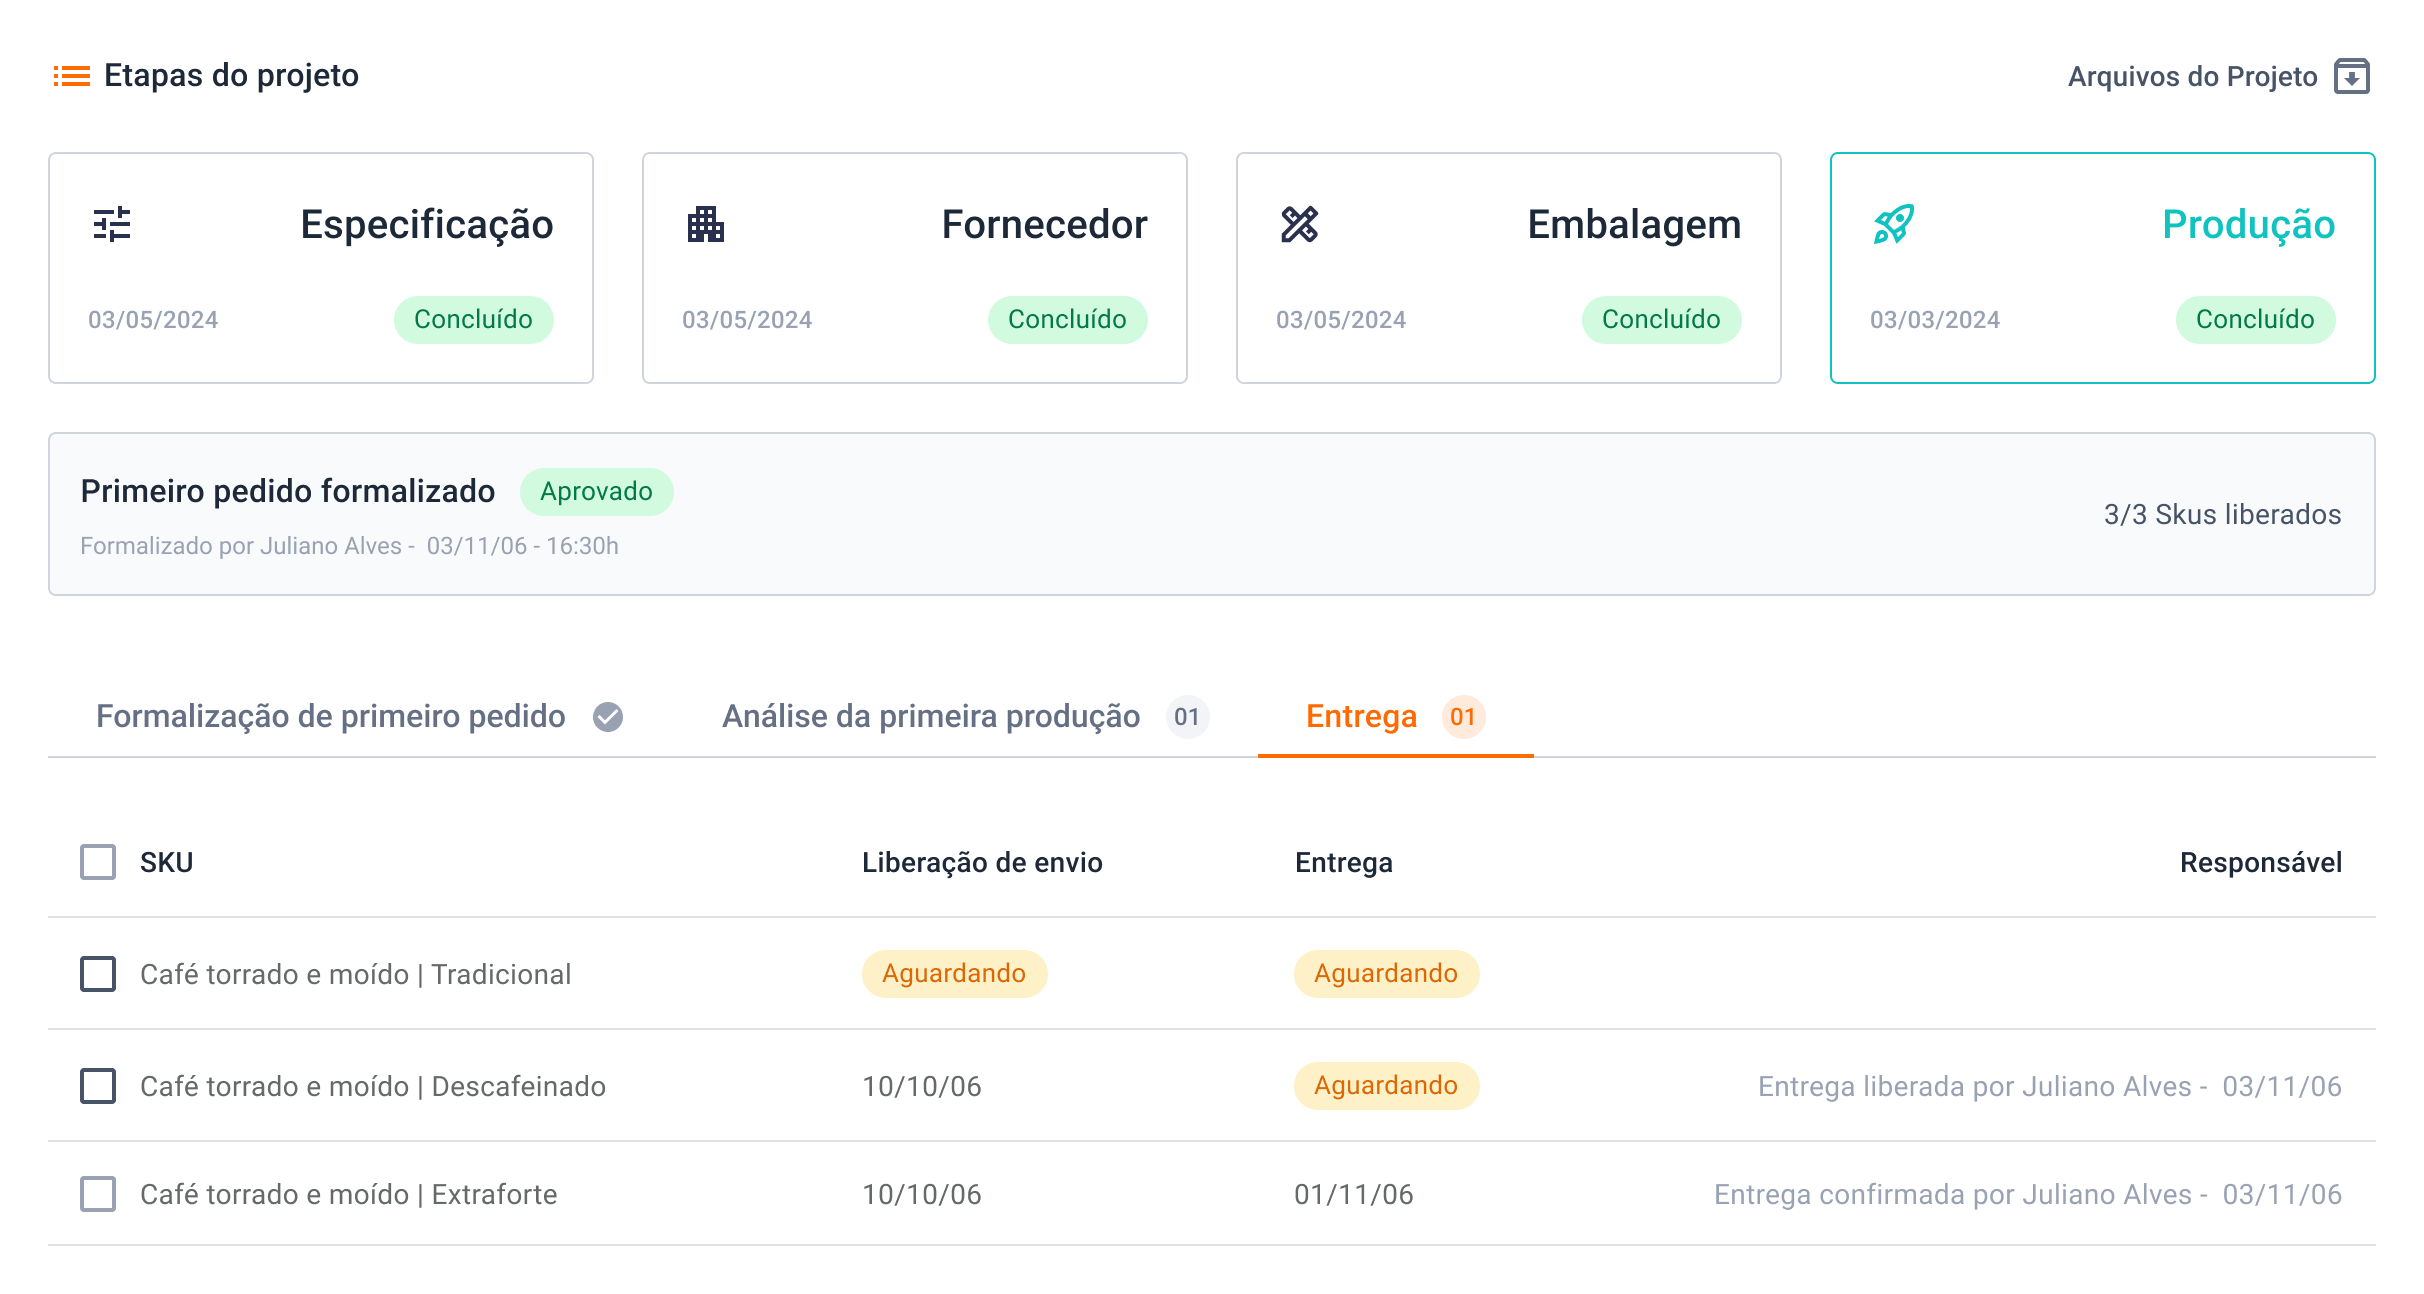Viewport: 2424px width, 1294px height.
Task: Click the Arquivos do Projeto download icon
Action: 2352,76
